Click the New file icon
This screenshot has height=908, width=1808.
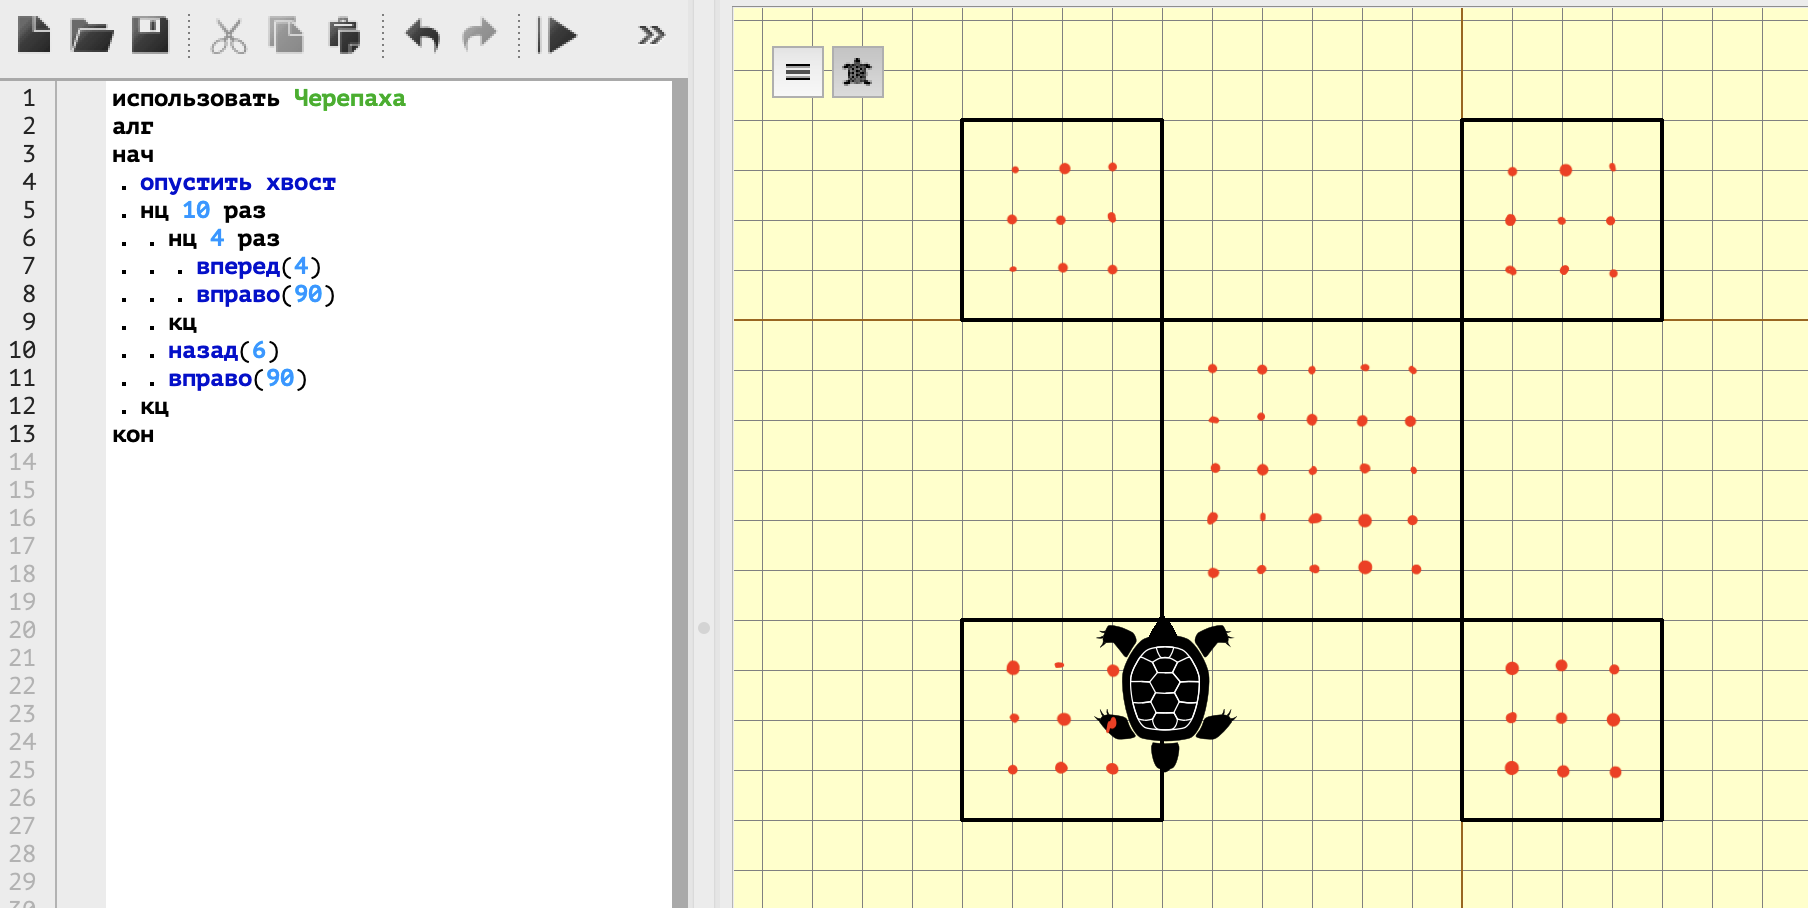click(x=34, y=35)
